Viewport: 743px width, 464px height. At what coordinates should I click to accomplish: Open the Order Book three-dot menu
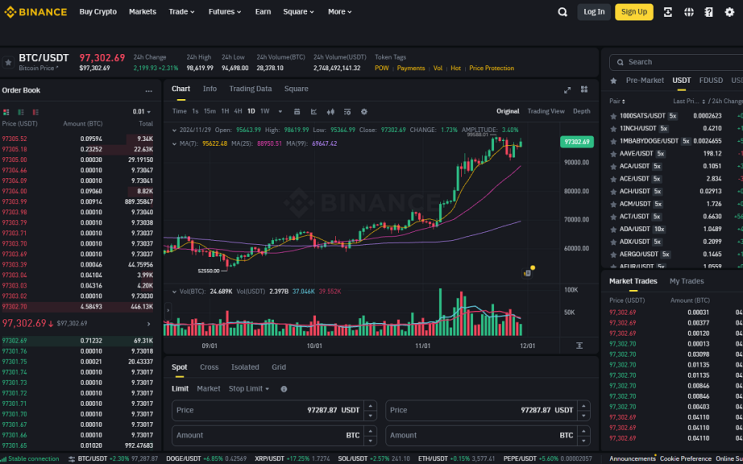(149, 91)
